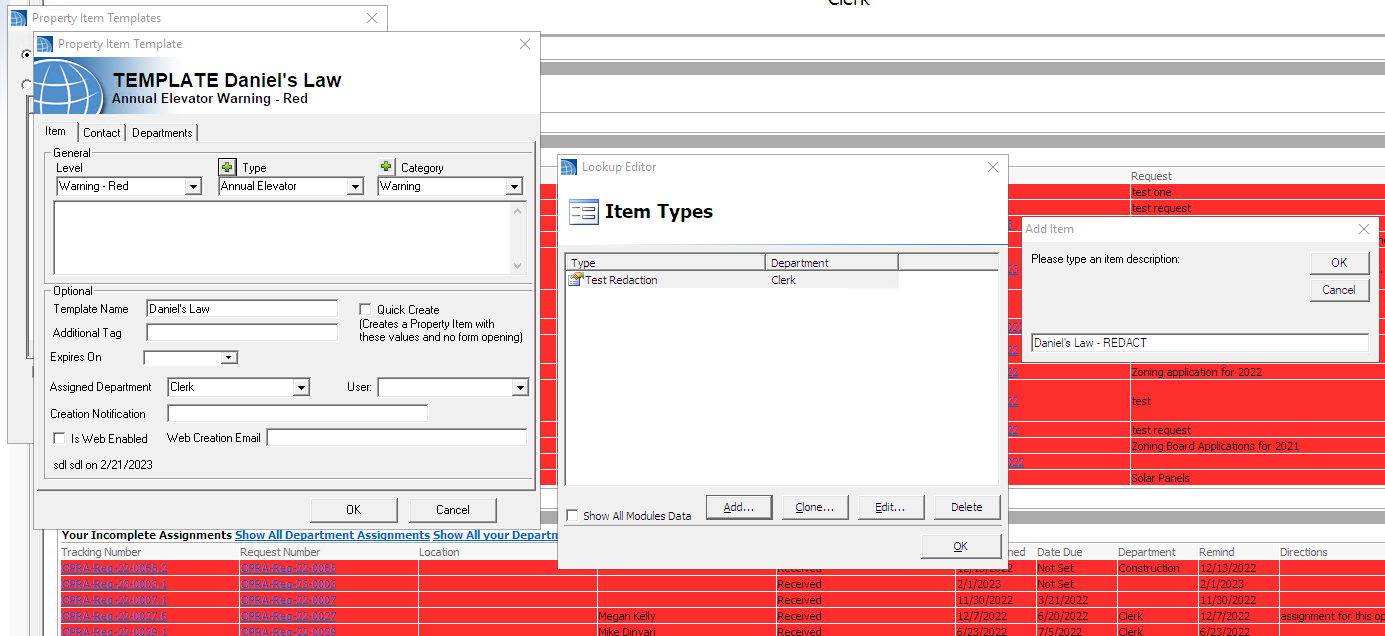The height and width of the screenshot is (636, 1385).
Task: Close the Lookup Editor window
Action: click(993, 167)
